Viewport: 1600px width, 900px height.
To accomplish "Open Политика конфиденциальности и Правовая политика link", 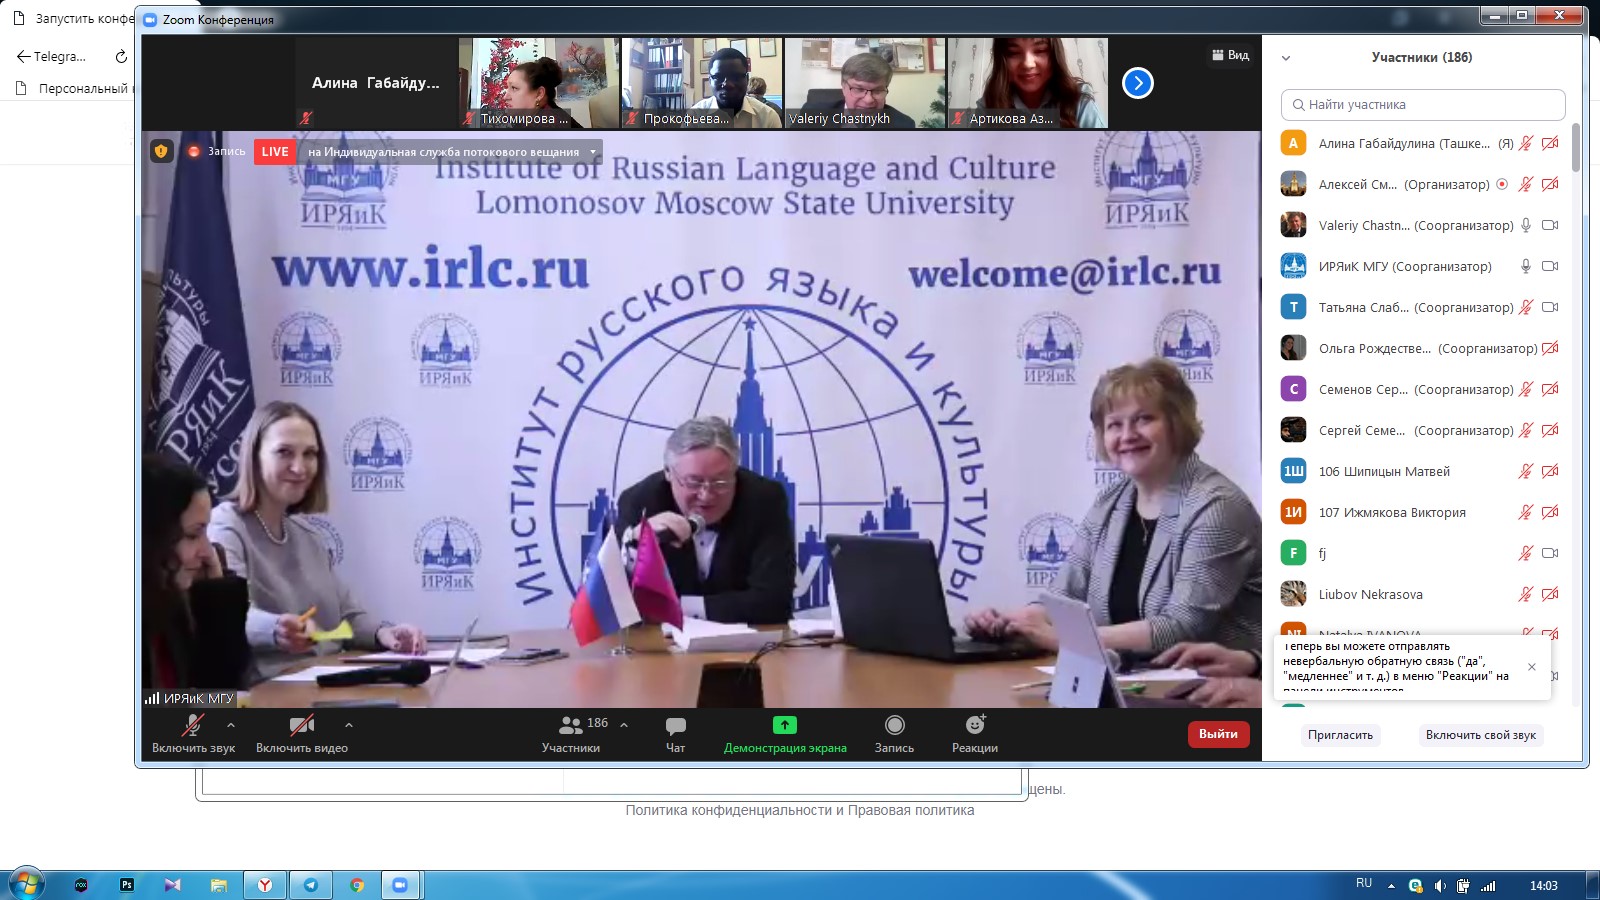I will point(800,810).
